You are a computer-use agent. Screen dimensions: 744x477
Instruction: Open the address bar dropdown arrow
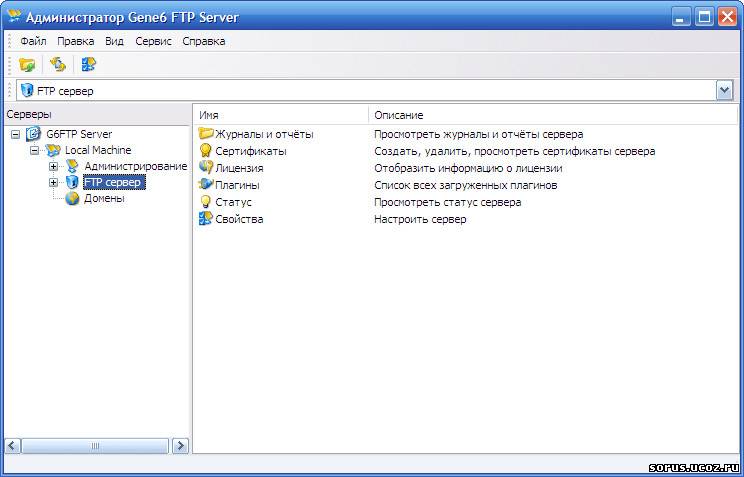click(x=725, y=90)
